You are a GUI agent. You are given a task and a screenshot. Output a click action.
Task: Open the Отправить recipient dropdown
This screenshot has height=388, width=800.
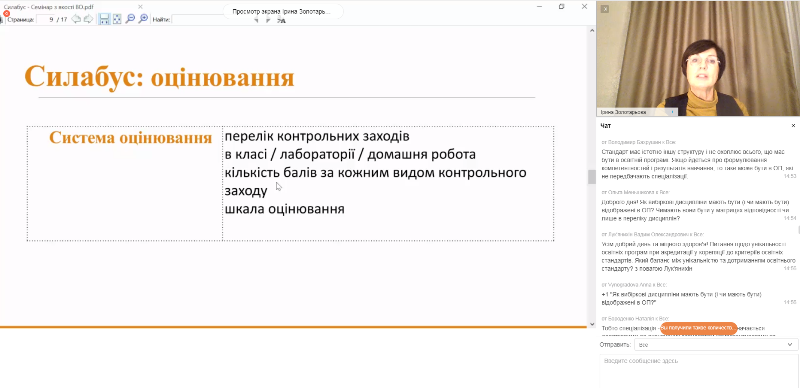716,345
